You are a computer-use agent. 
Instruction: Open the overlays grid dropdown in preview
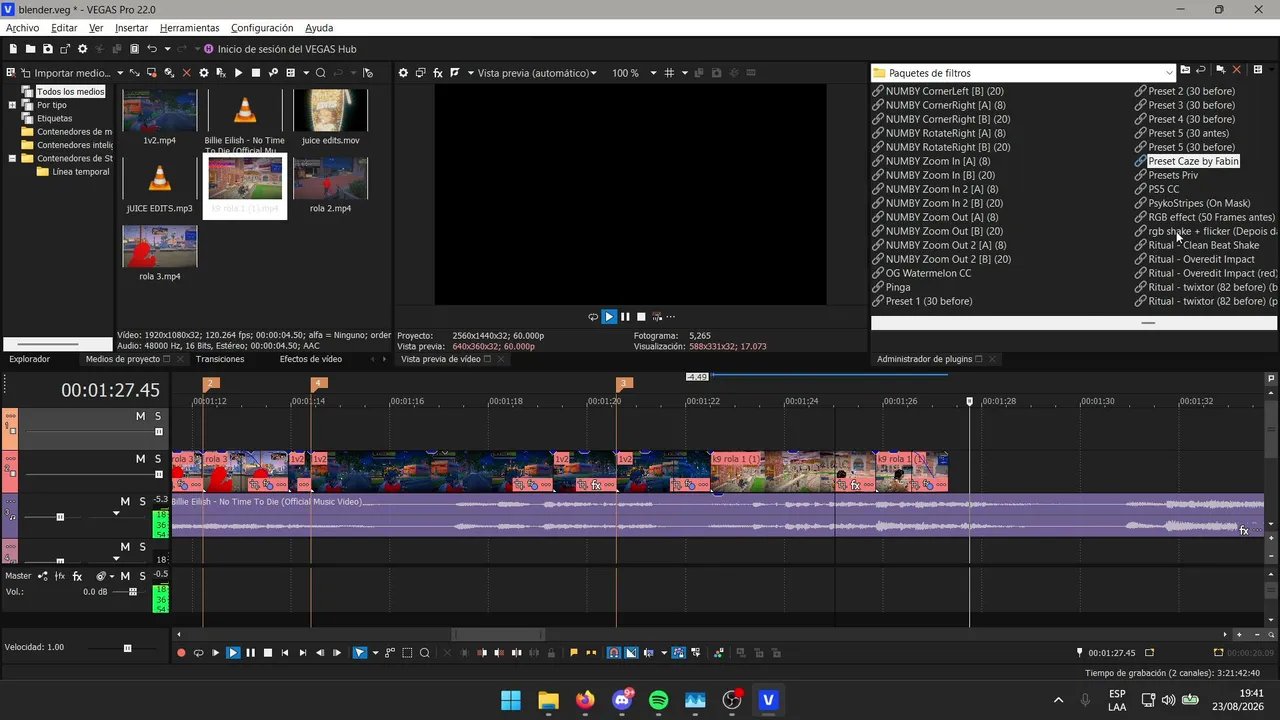[684, 73]
